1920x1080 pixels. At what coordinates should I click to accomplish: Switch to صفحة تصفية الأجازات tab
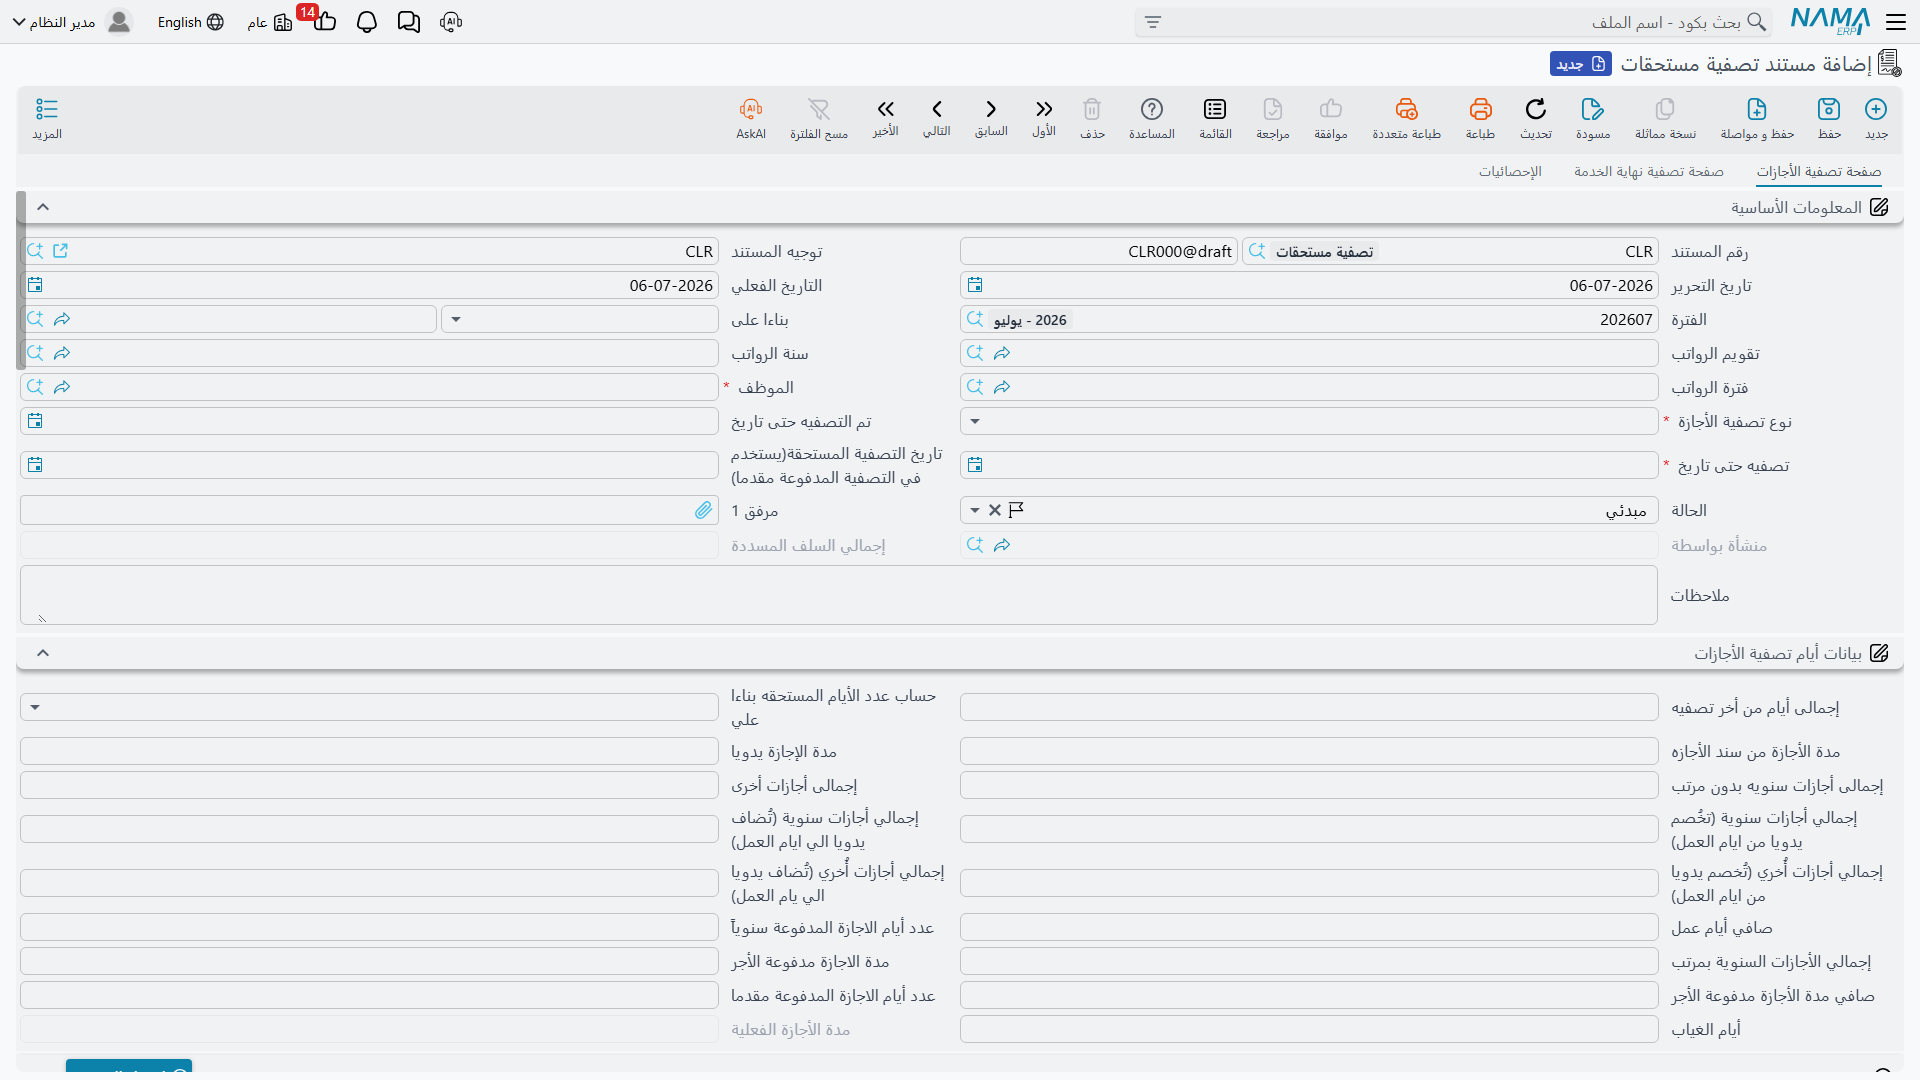coord(1819,171)
